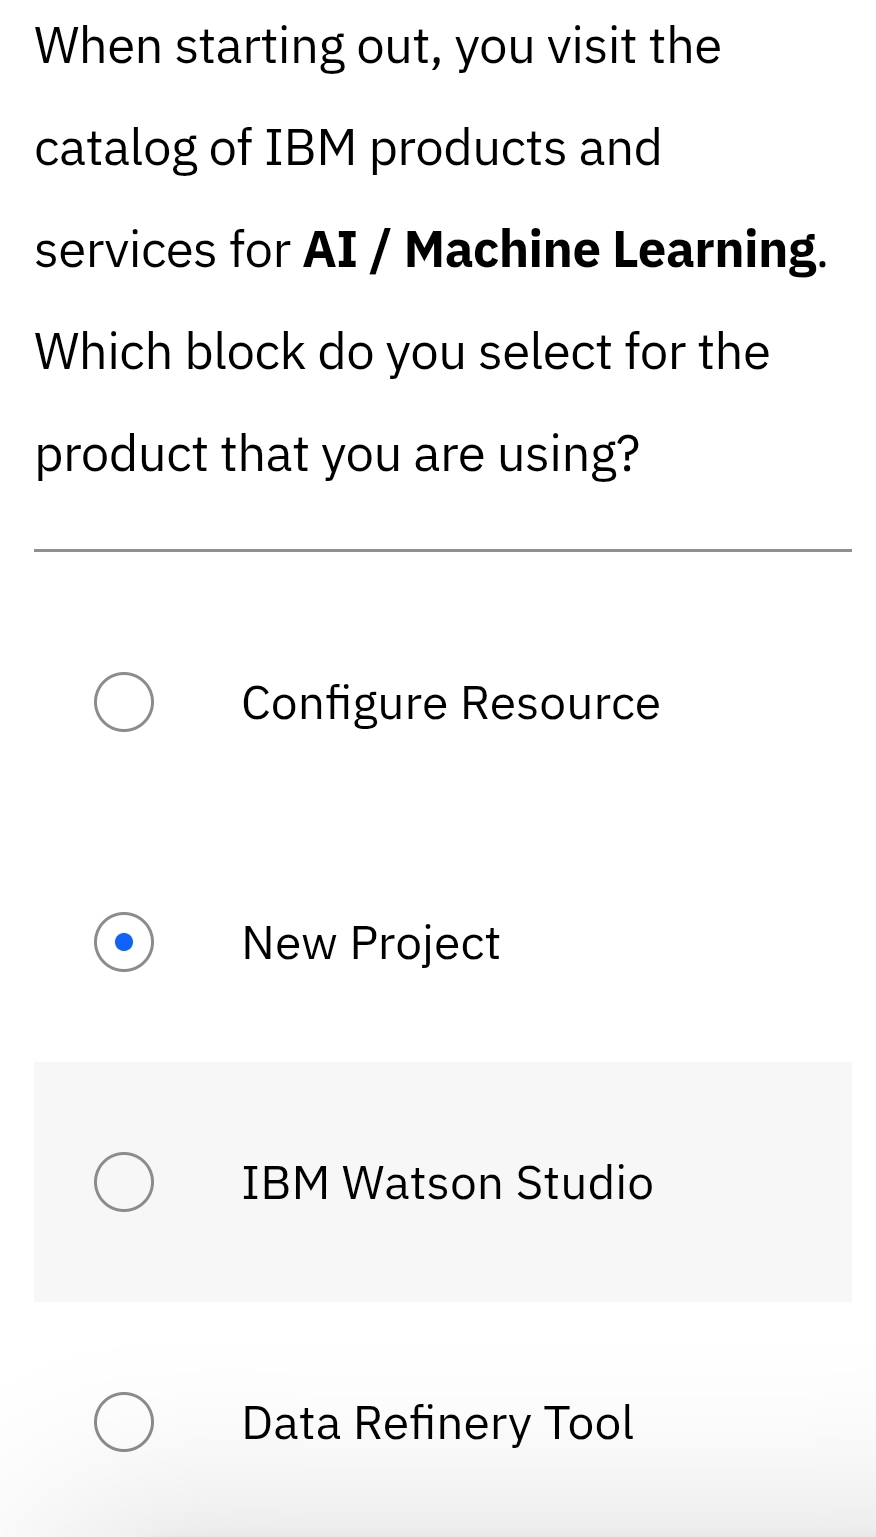Click the "IBM Watson Studio" label text

[x=446, y=1183]
